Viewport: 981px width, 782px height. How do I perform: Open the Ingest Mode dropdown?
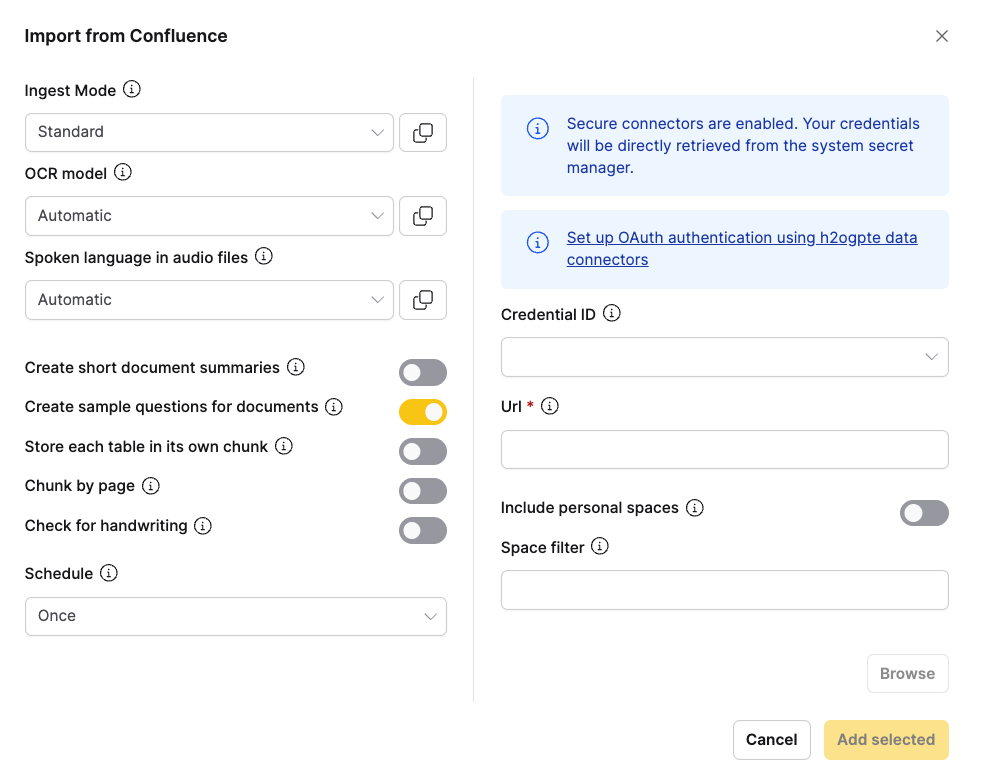coord(209,132)
